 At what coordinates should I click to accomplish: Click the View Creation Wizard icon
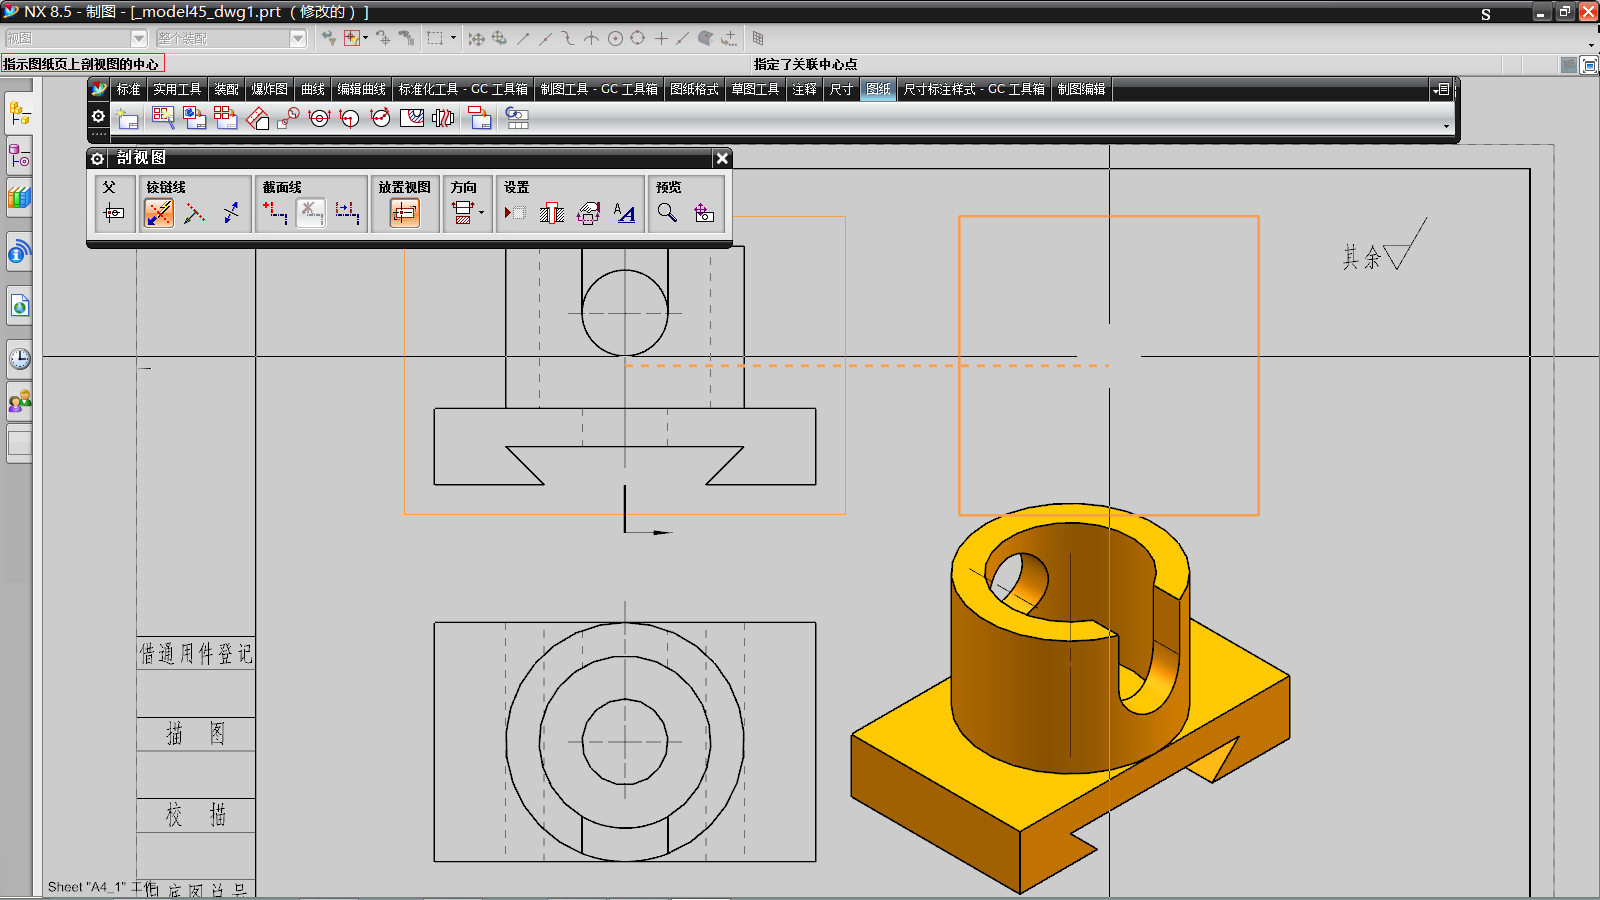[x=163, y=118]
